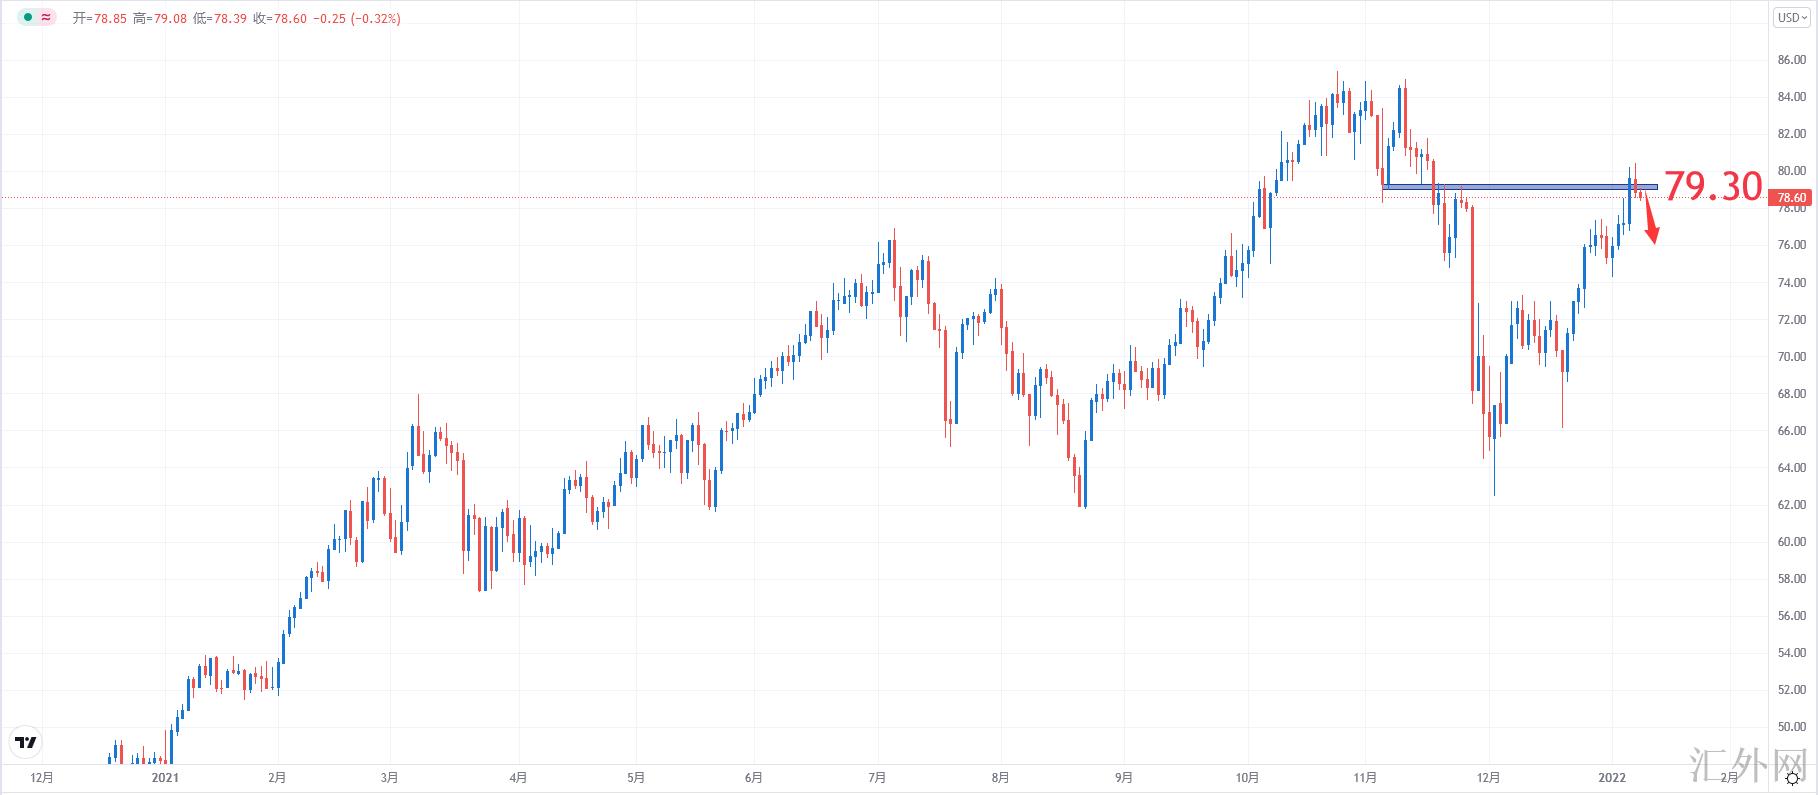1818x795 pixels.
Task: Click the 10月 time axis label
Action: (1247, 778)
